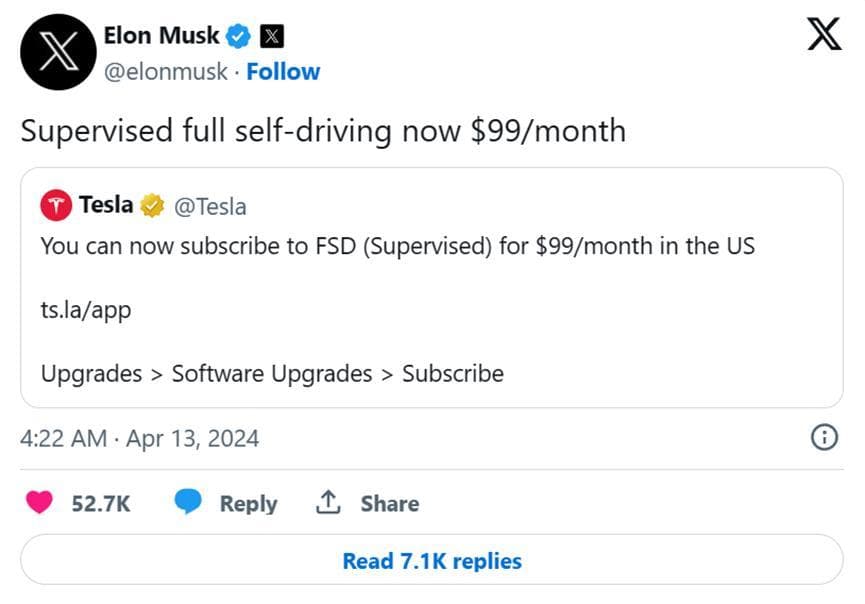Click the Read 7.1K replies button

pyautogui.click(x=431, y=561)
